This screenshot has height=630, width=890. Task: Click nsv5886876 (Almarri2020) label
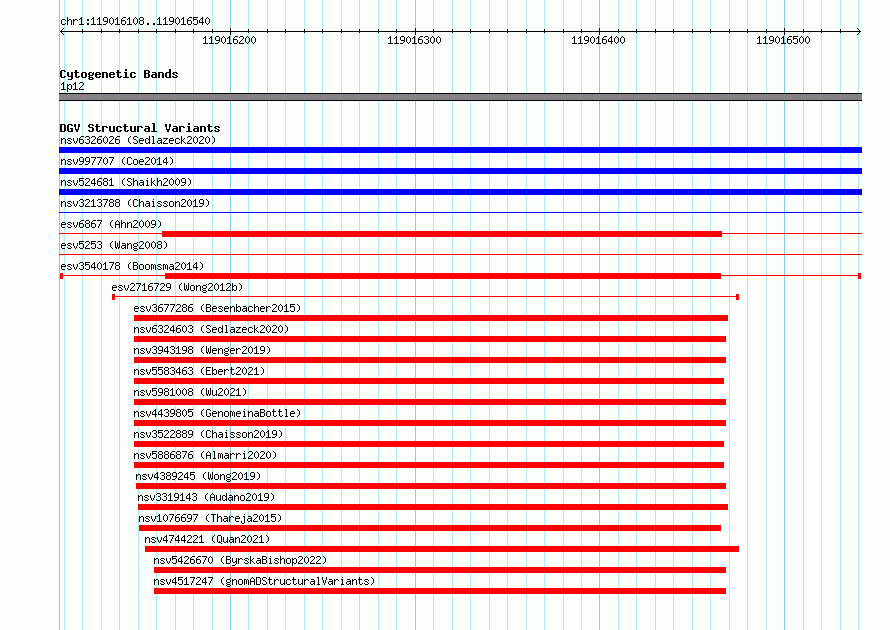point(205,455)
